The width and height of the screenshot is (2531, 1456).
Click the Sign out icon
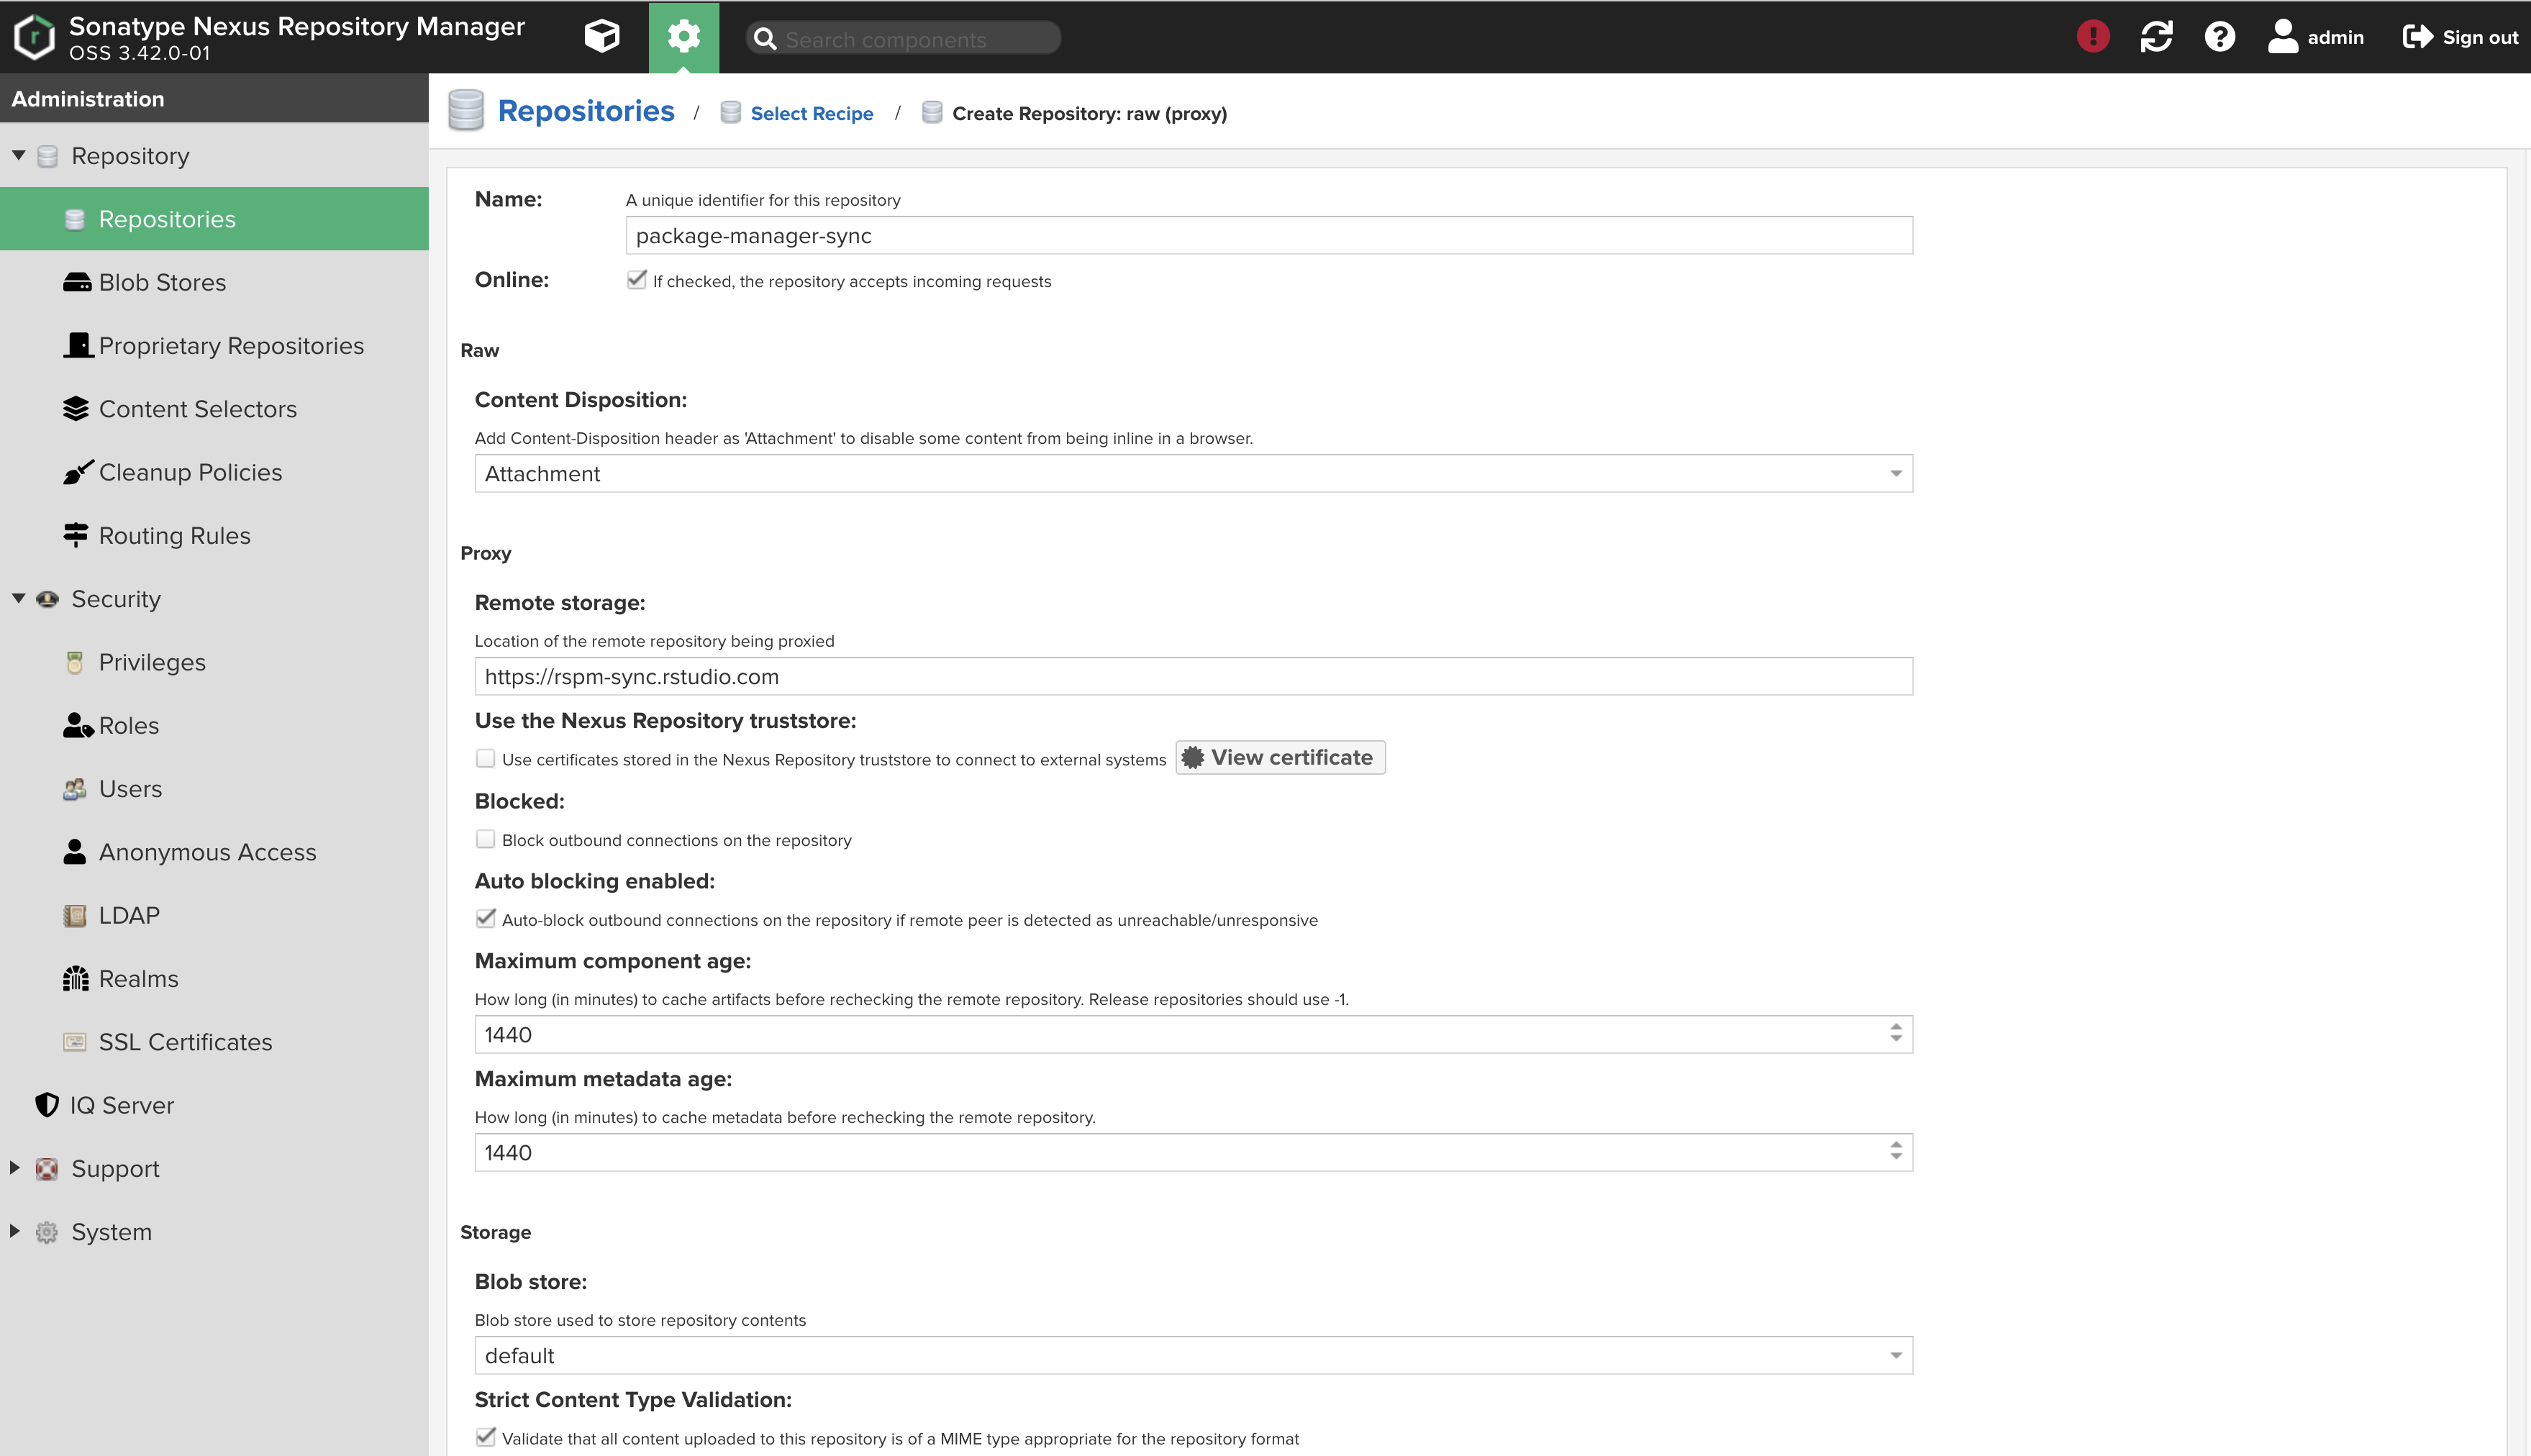point(2417,37)
